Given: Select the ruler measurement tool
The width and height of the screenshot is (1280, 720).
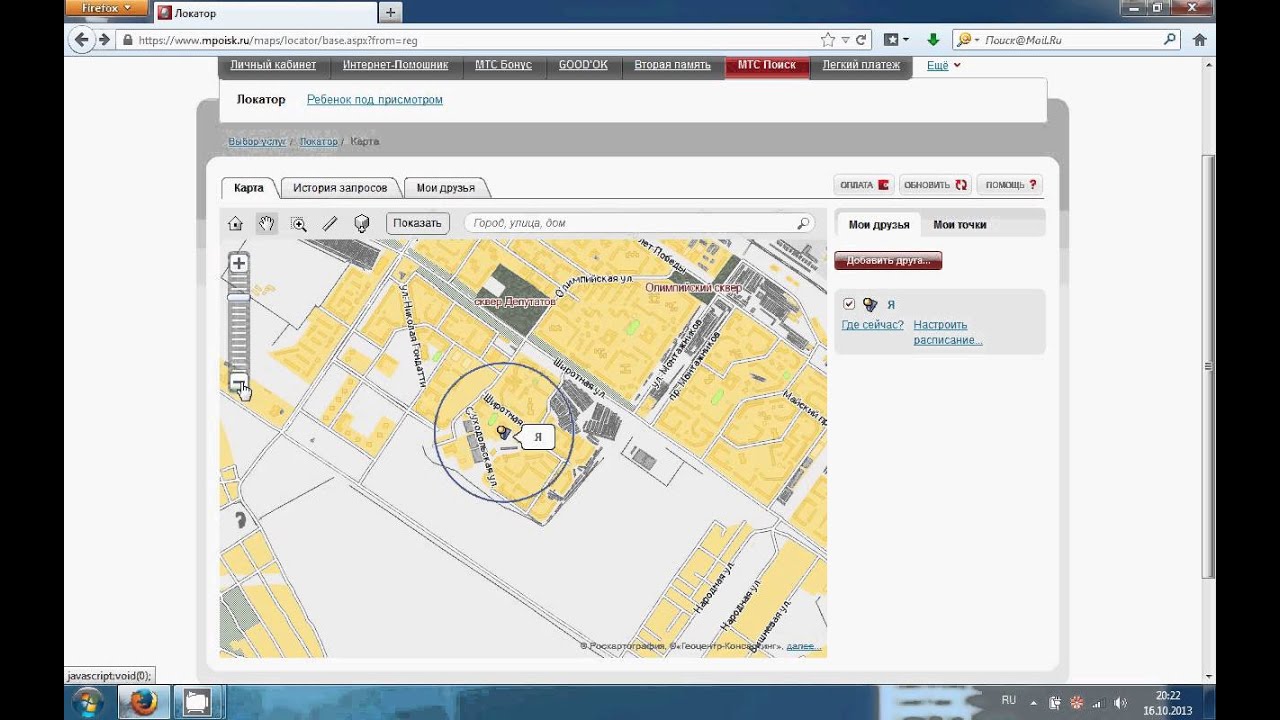Looking at the screenshot, I should pyautogui.click(x=330, y=224).
